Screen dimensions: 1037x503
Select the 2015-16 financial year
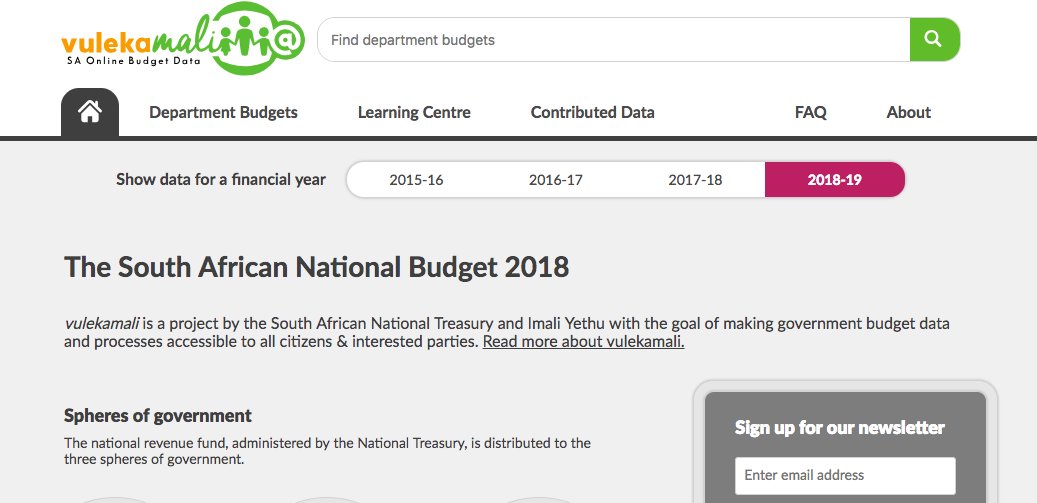pos(416,180)
